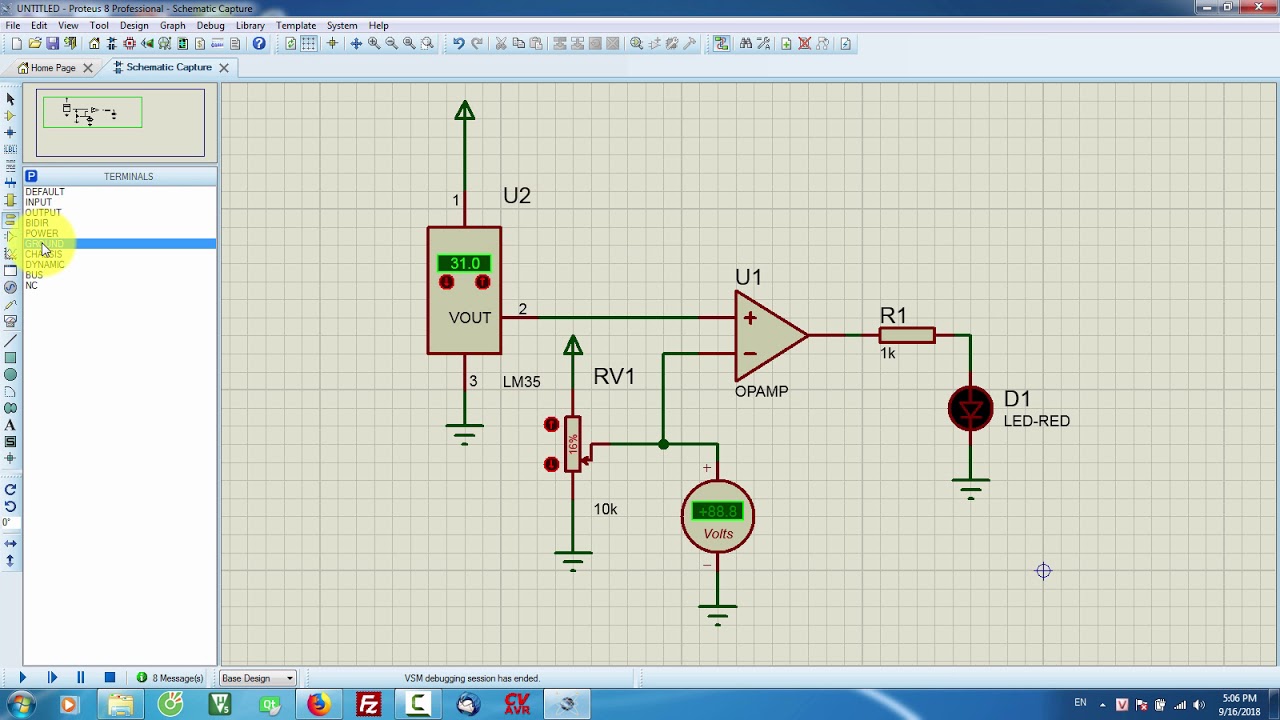The image size is (1280, 720).
Task: Click the 8 Message(s) status indicator
Action: pos(171,678)
